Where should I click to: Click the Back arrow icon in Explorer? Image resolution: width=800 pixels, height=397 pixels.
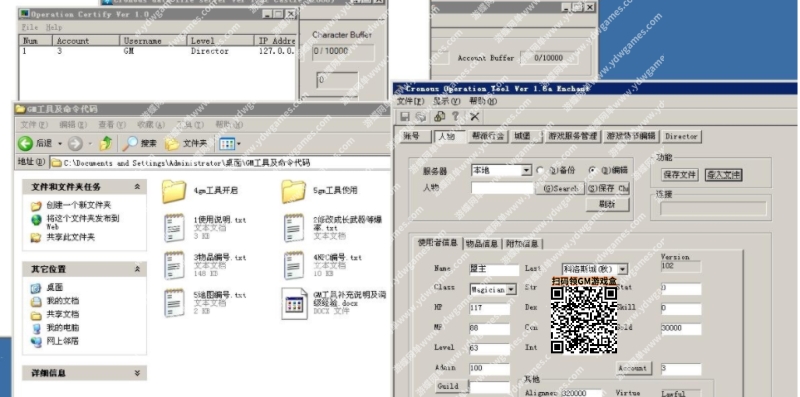(x=25, y=143)
